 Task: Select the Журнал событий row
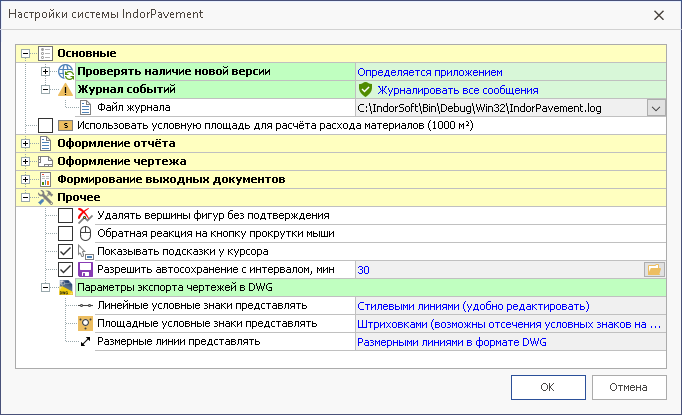tap(216, 90)
